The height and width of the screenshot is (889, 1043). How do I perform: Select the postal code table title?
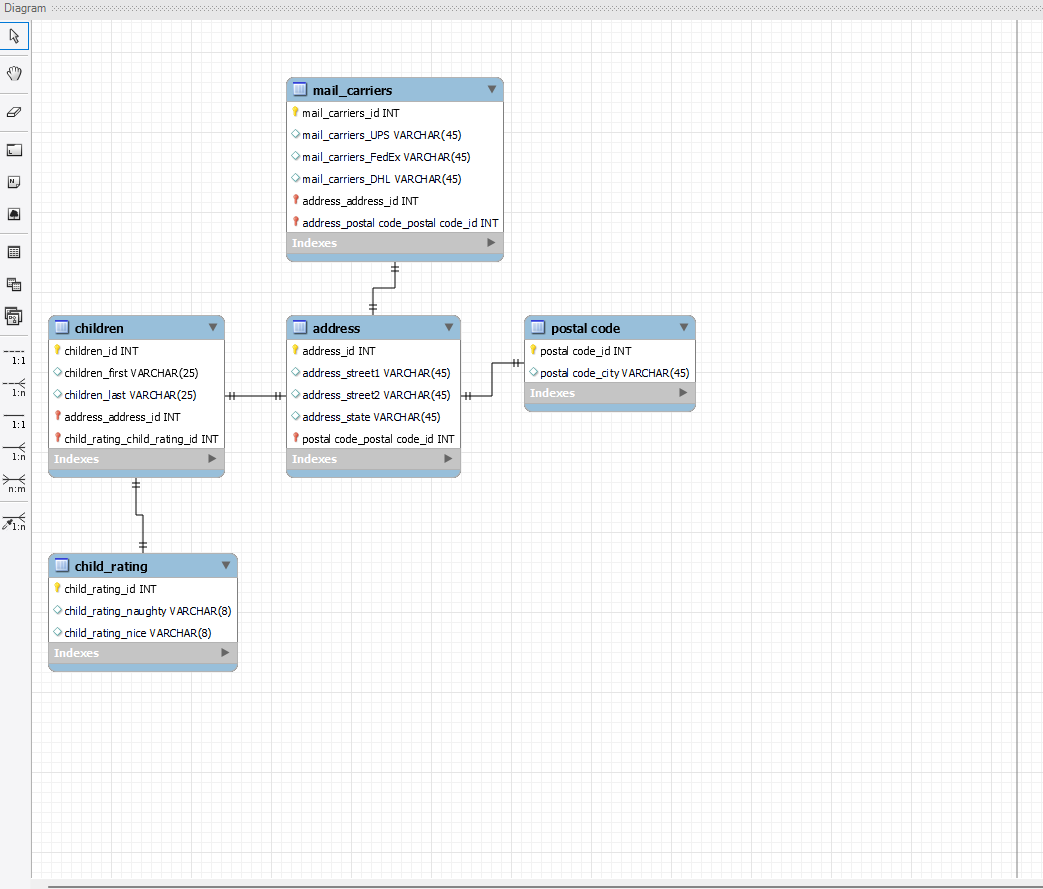585,328
